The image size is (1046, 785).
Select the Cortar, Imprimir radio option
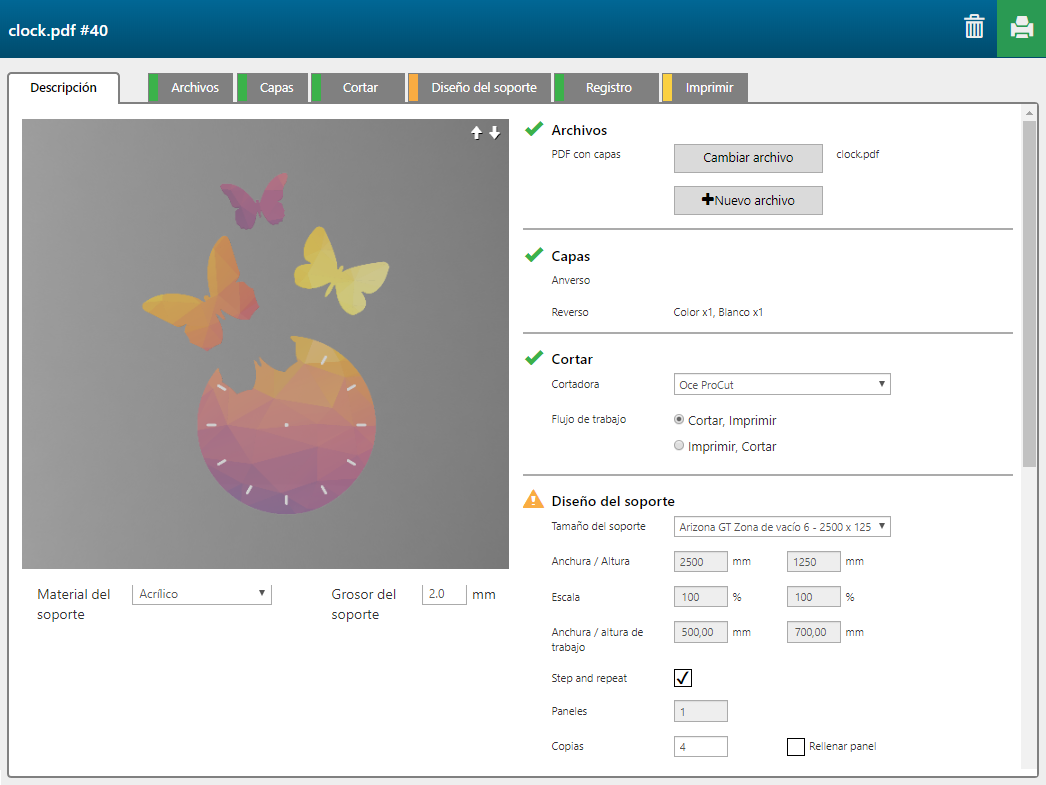[680, 420]
